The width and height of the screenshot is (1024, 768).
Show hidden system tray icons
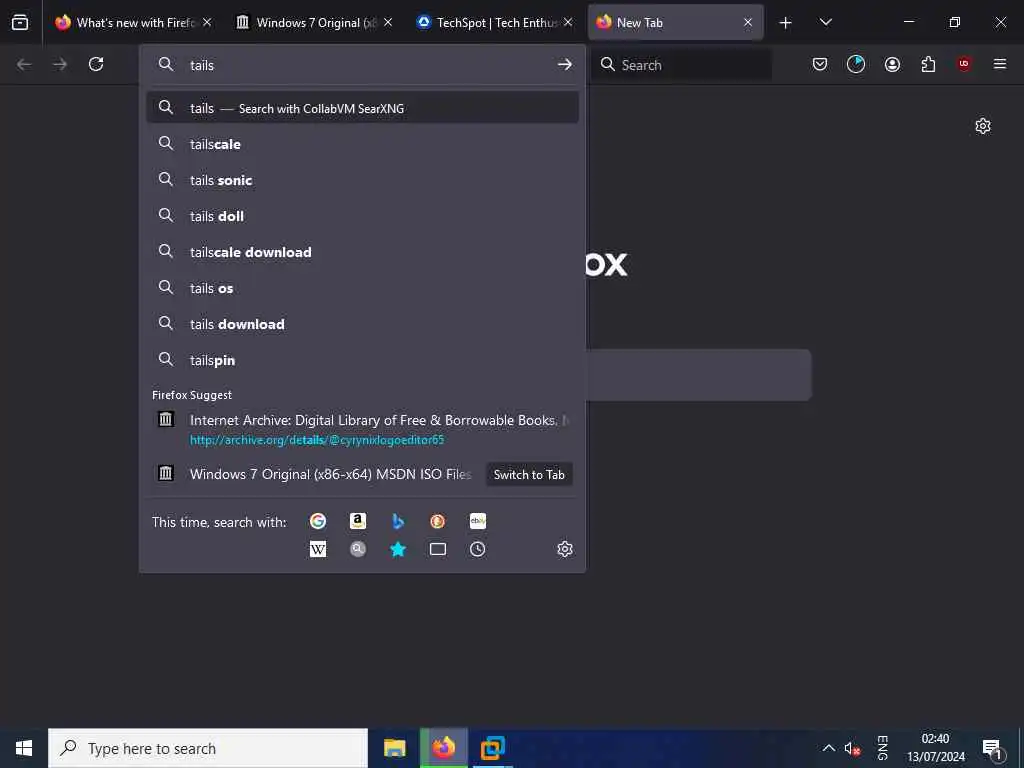828,748
